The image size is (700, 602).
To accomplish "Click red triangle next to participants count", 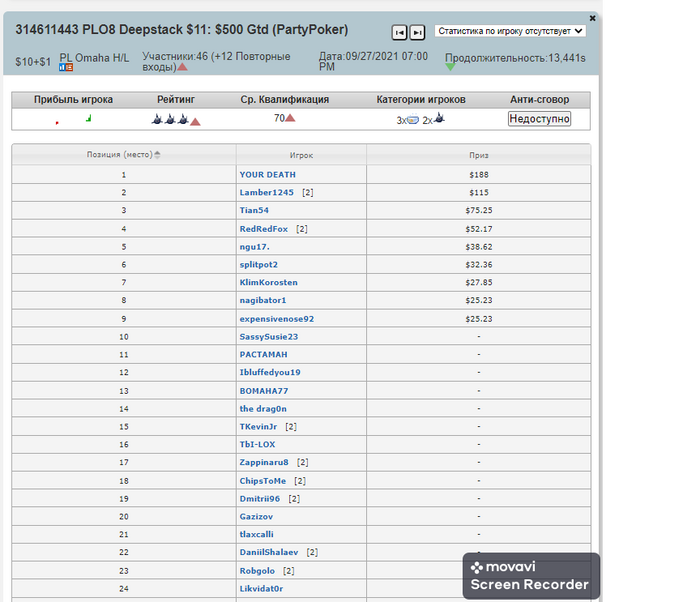I will (x=182, y=67).
